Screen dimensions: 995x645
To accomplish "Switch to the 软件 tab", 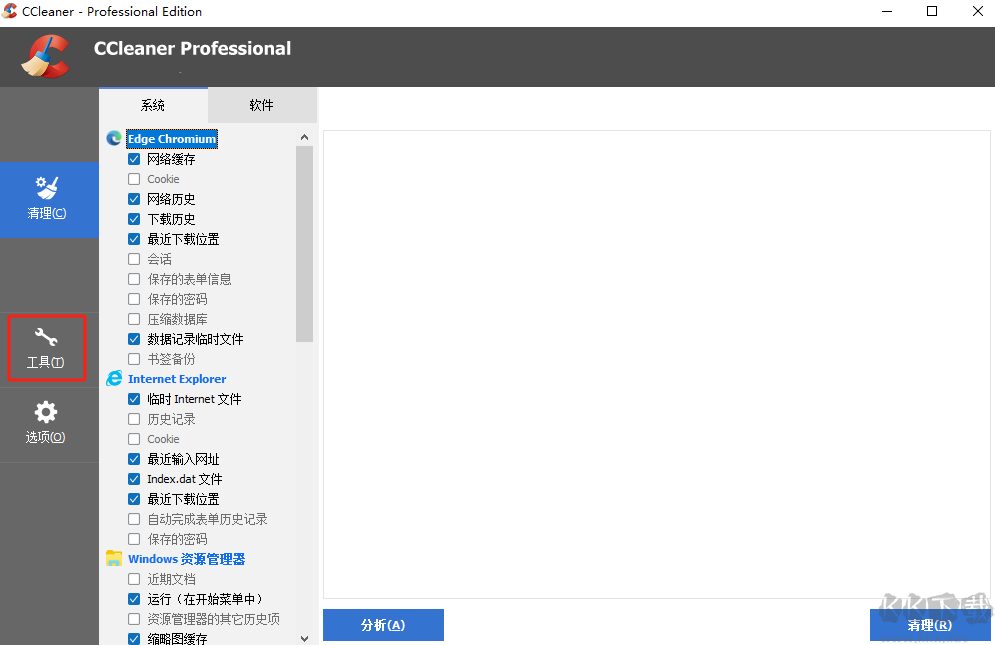I will coord(262,104).
